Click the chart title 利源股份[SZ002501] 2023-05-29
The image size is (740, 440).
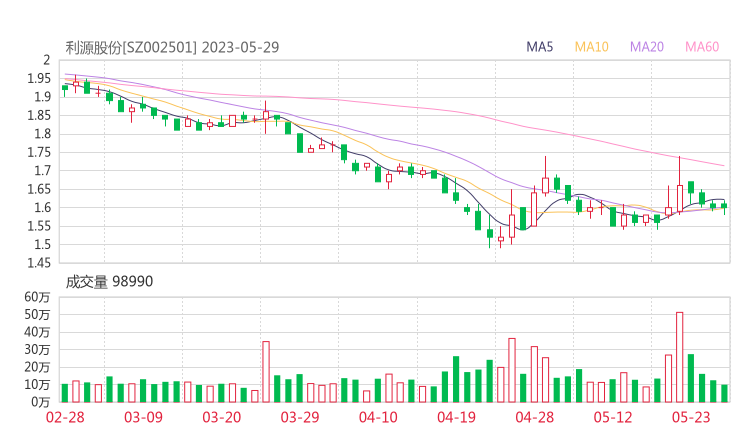tap(172, 47)
